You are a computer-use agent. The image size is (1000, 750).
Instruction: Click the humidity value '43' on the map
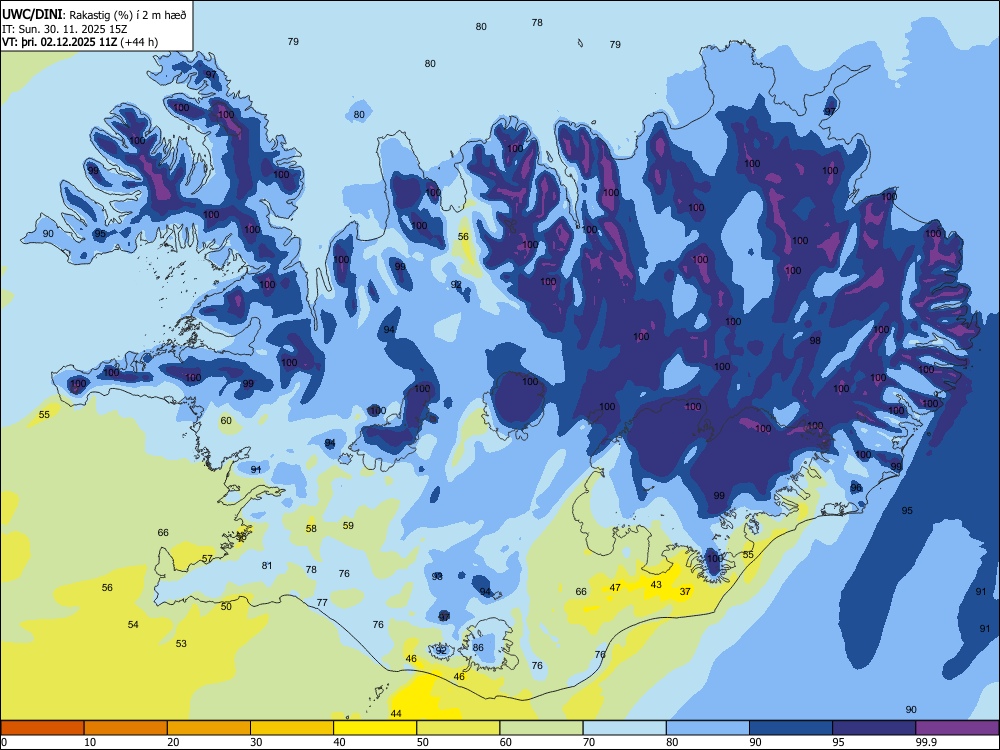pos(656,584)
